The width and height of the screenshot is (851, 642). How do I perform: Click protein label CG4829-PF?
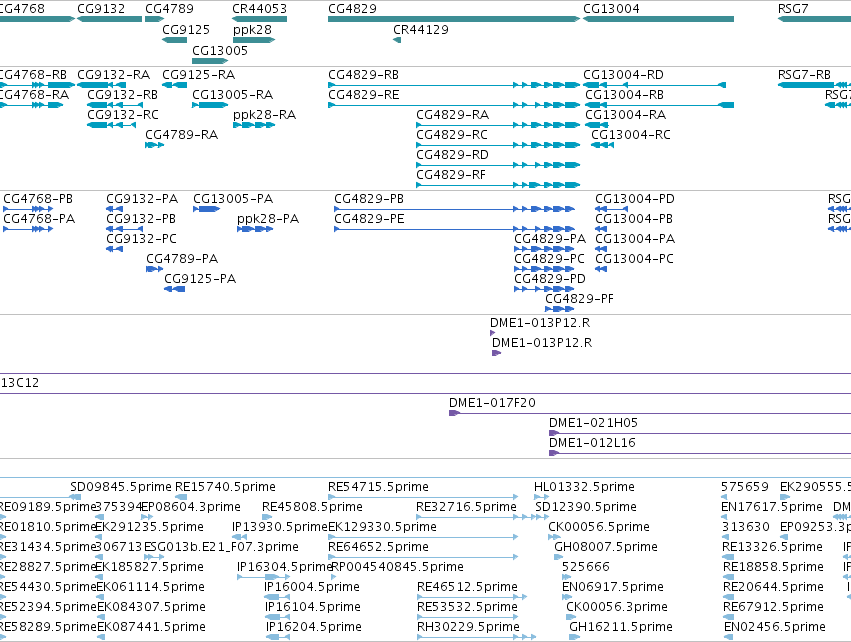579,300
